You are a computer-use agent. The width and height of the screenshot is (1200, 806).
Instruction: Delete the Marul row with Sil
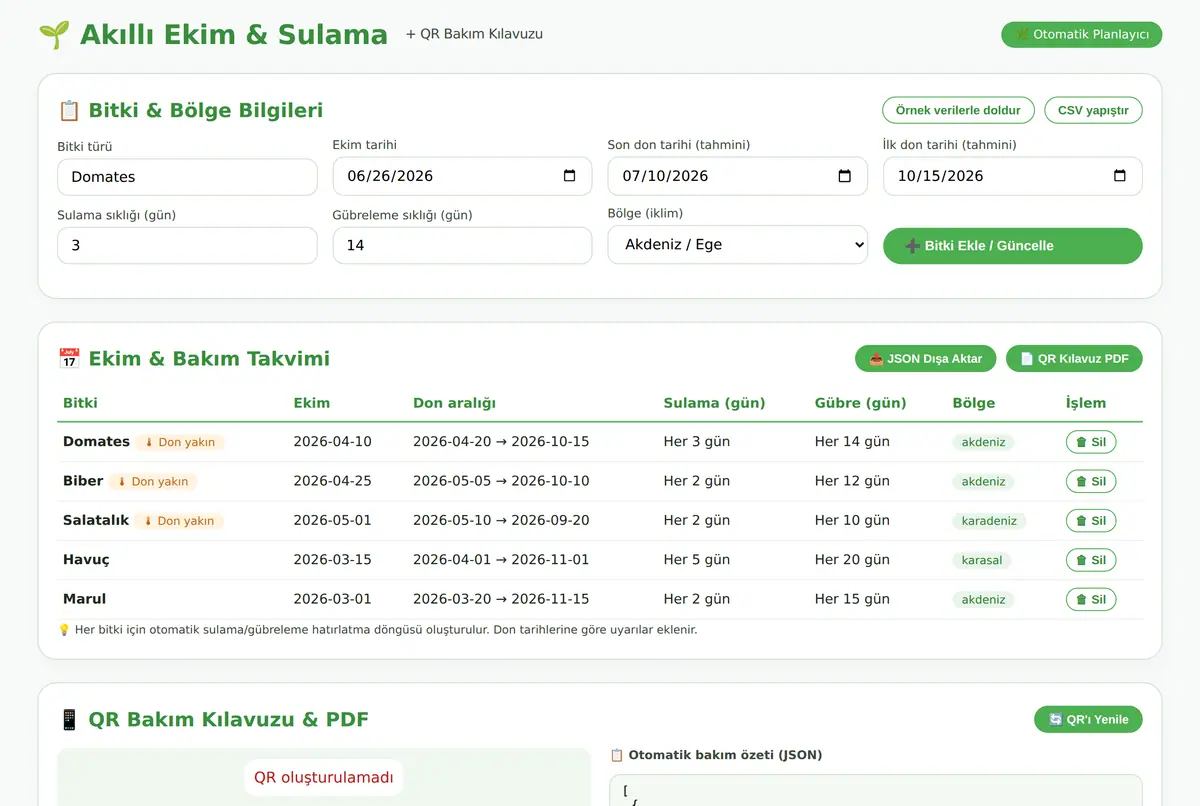(1091, 600)
